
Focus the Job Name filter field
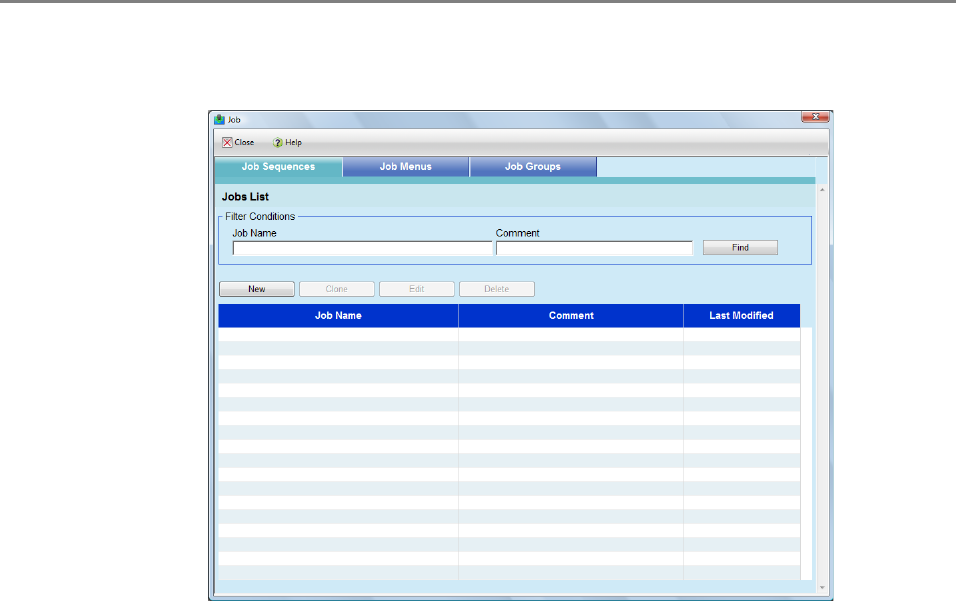(361, 248)
